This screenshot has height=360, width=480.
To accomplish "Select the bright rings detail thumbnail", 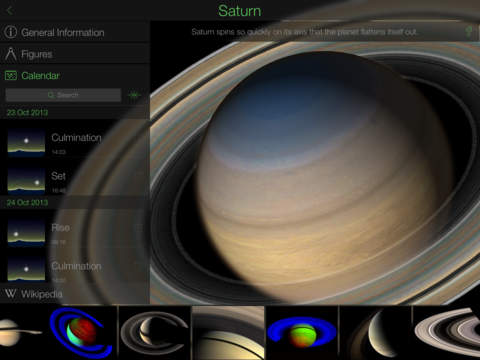I will pos(447,332).
